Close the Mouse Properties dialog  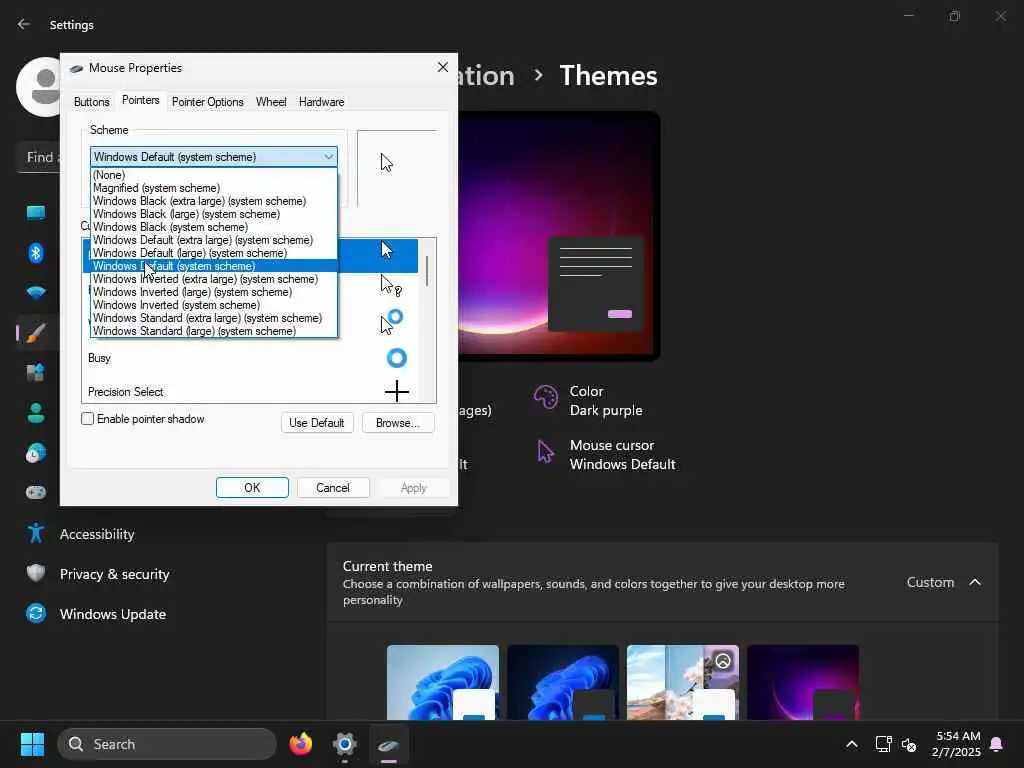pyautogui.click(x=443, y=67)
